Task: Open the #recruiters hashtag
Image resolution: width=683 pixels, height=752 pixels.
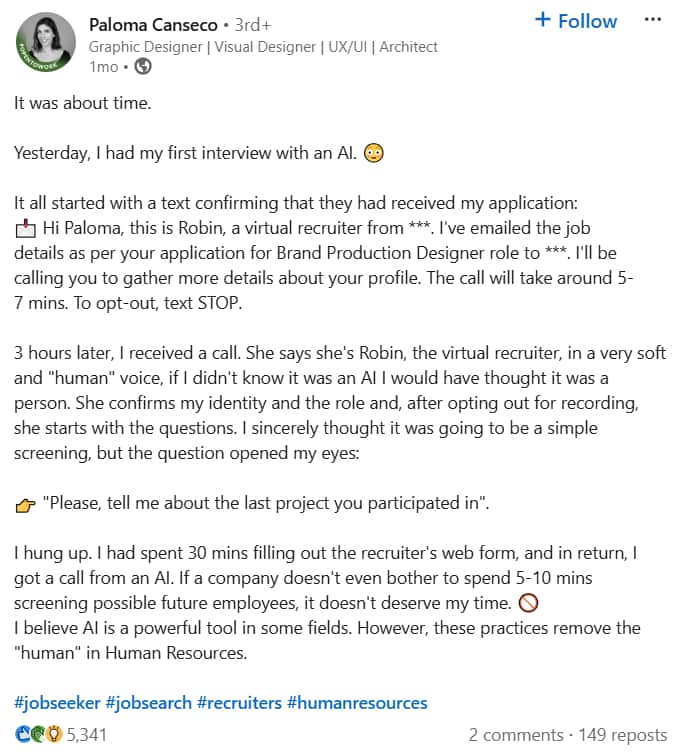Action: point(239,703)
